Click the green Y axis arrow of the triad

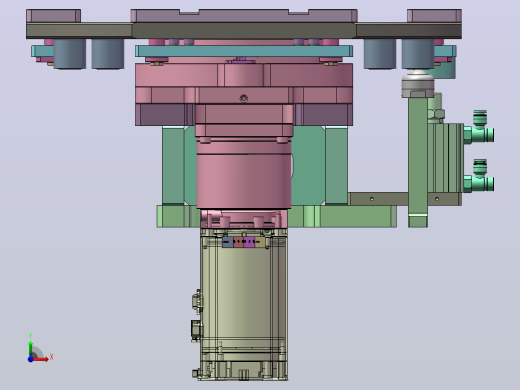click(x=31, y=349)
